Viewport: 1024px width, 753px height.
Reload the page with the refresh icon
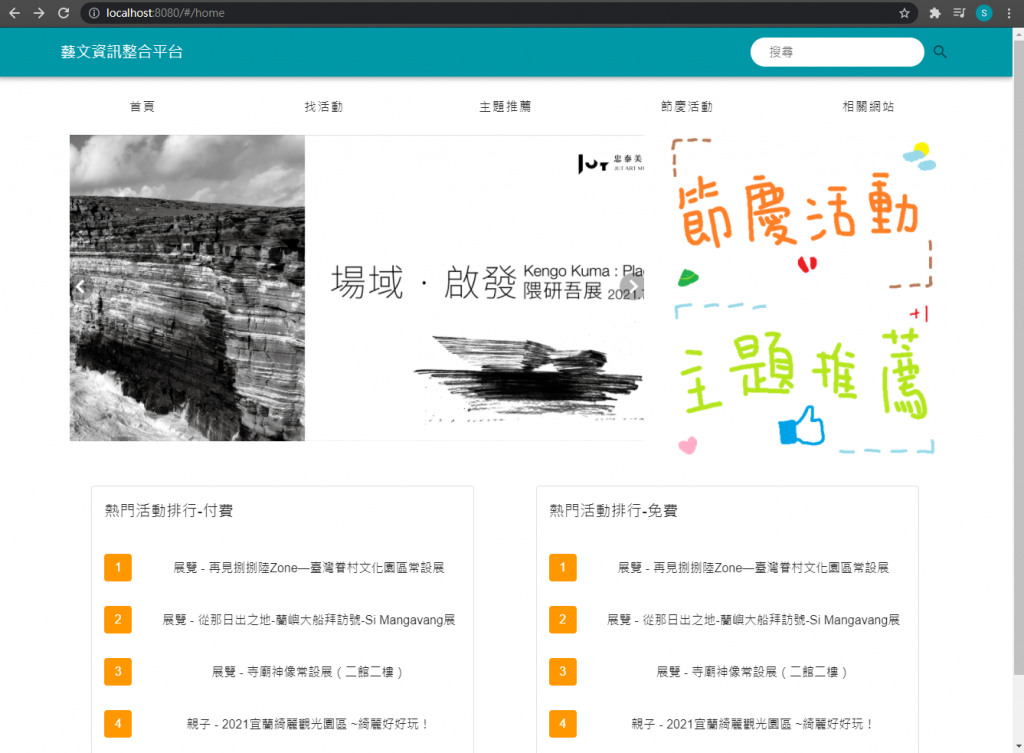pyautogui.click(x=63, y=13)
